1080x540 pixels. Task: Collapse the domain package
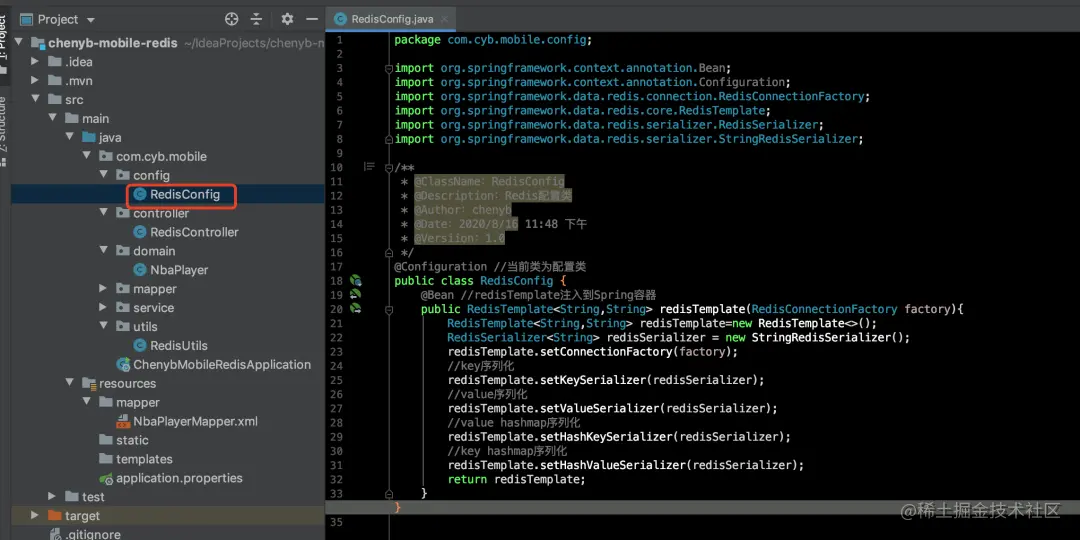103,251
